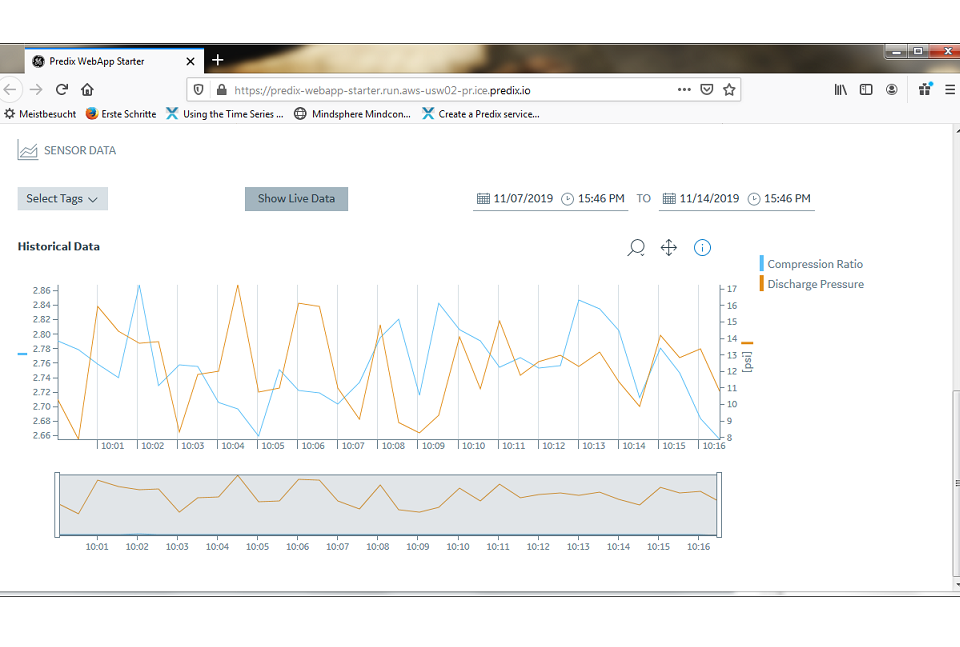Image resolution: width=960 pixels, height=647 pixels.
Task: Click the chart zoom magnifier icon
Action: pyautogui.click(x=636, y=248)
